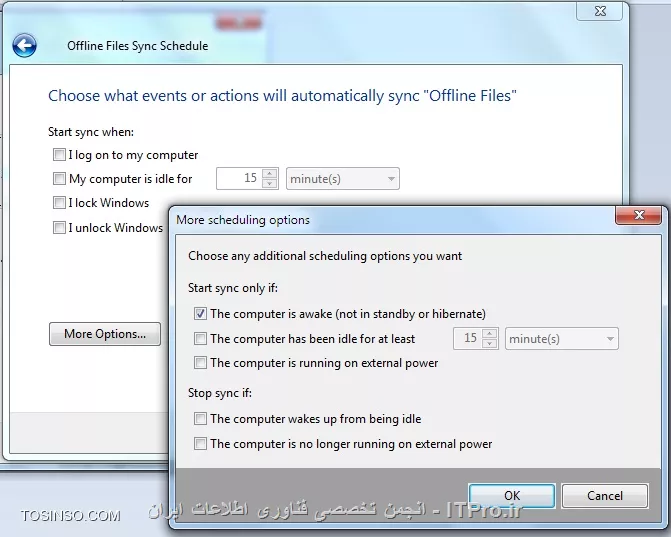Check 'The computer is running on external power'
This screenshot has width=671, height=537.
pyautogui.click(x=200, y=363)
